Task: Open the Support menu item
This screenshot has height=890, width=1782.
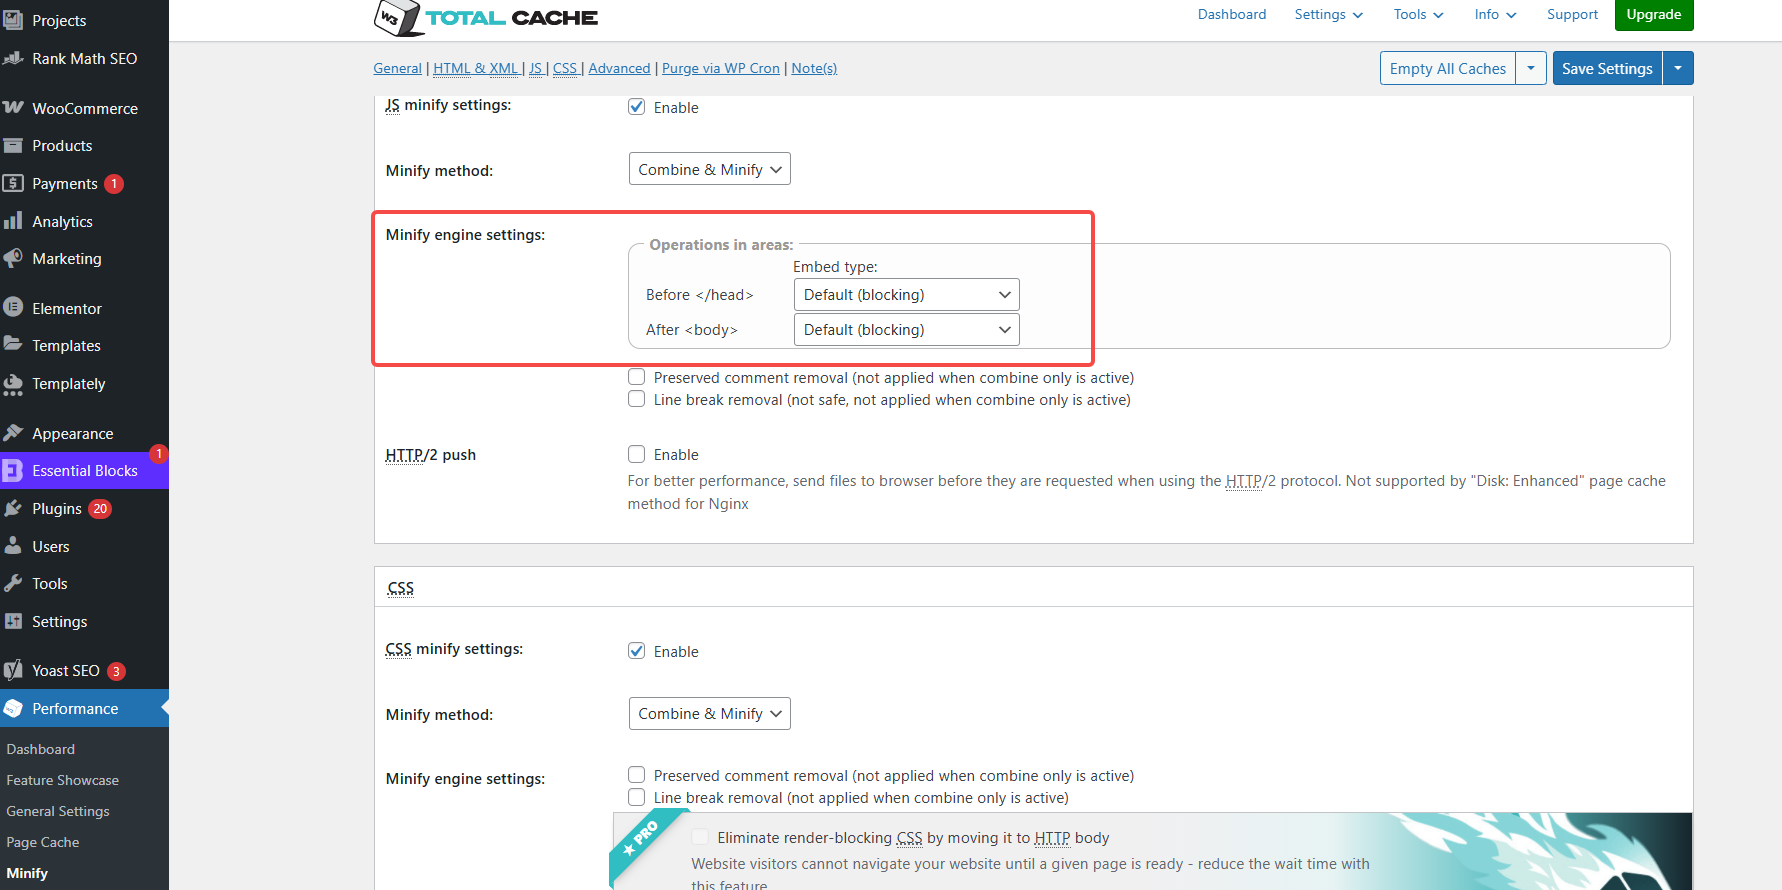Action: point(1572,14)
